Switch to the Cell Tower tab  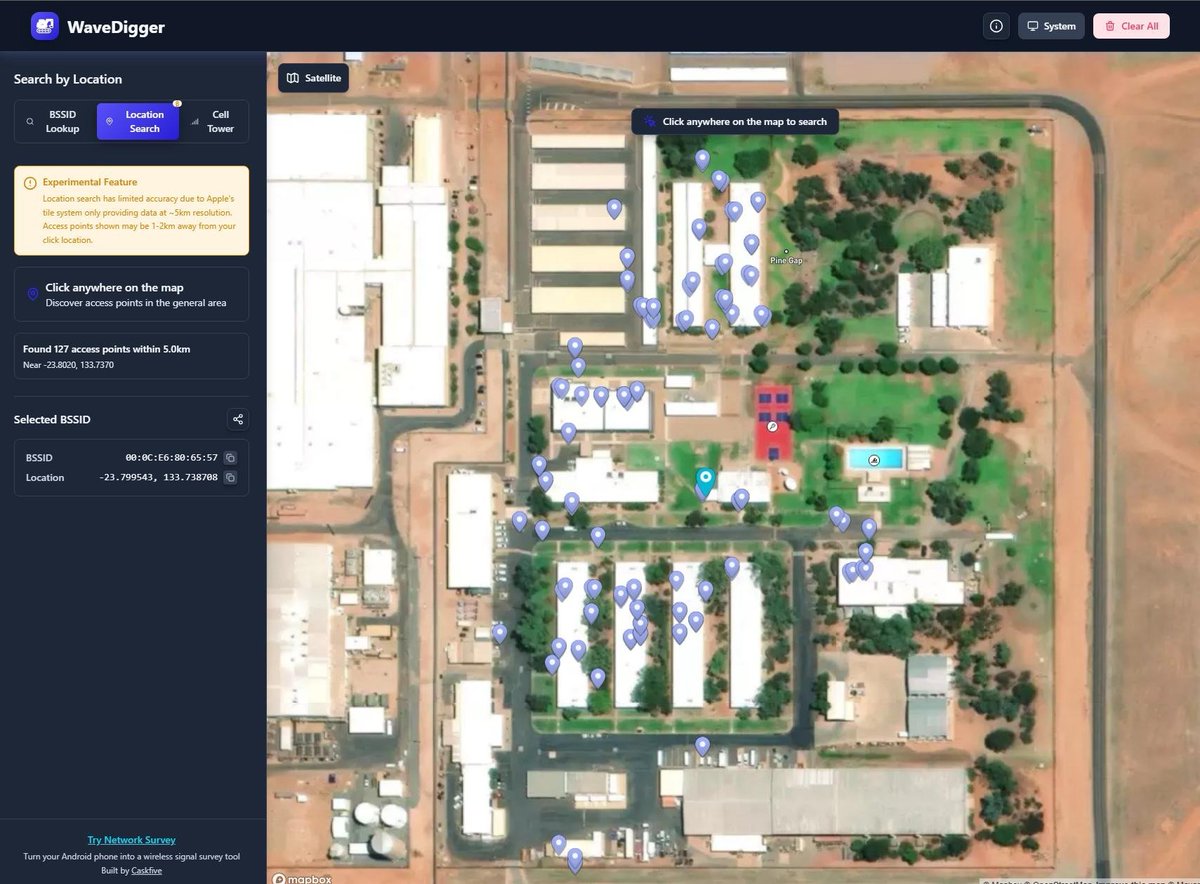(x=213, y=122)
